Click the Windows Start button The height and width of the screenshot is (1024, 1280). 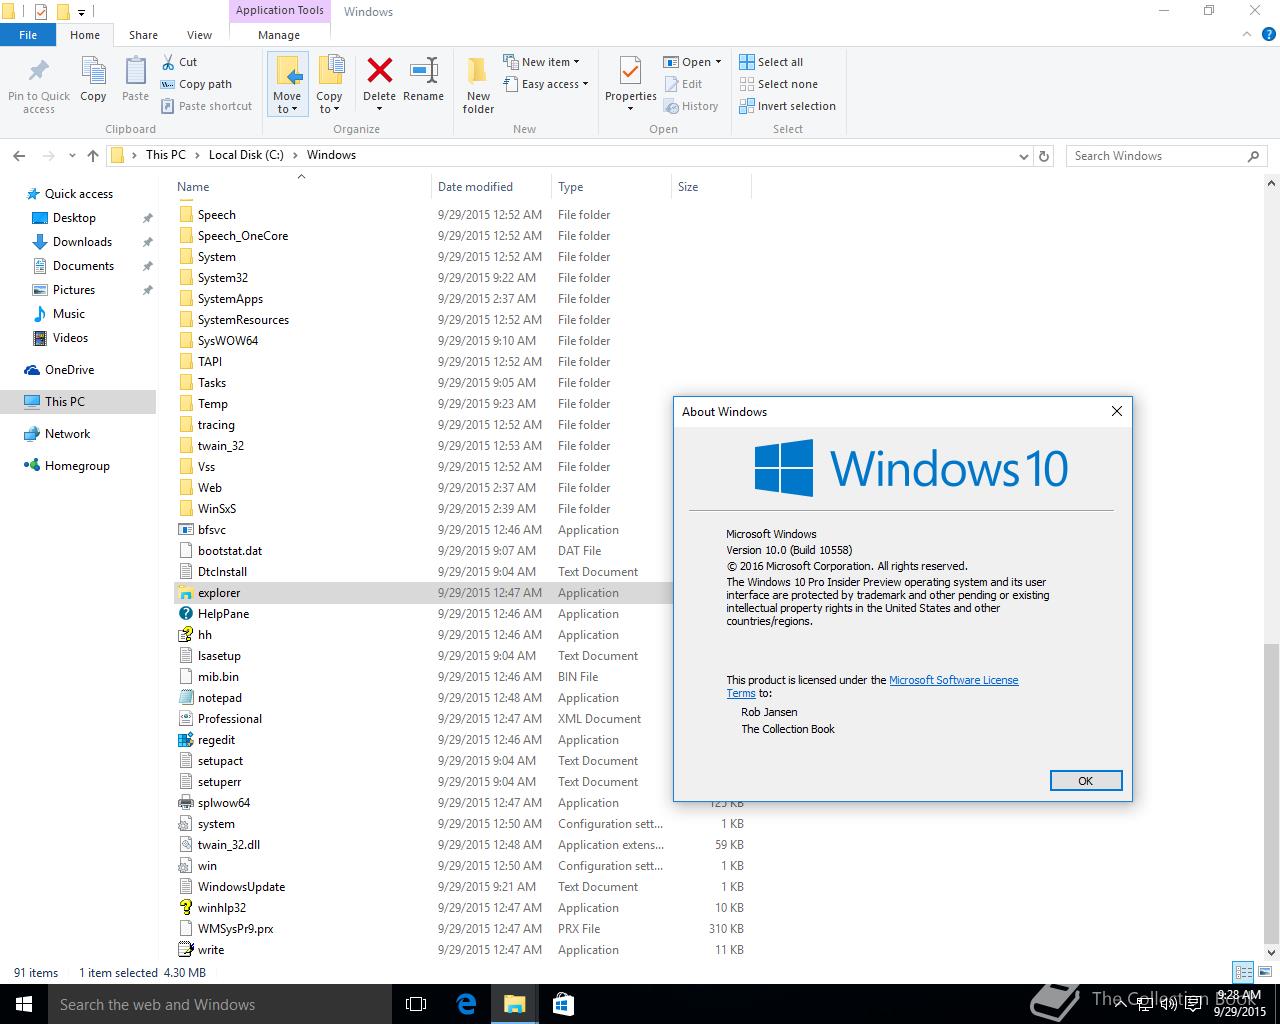[24, 1004]
